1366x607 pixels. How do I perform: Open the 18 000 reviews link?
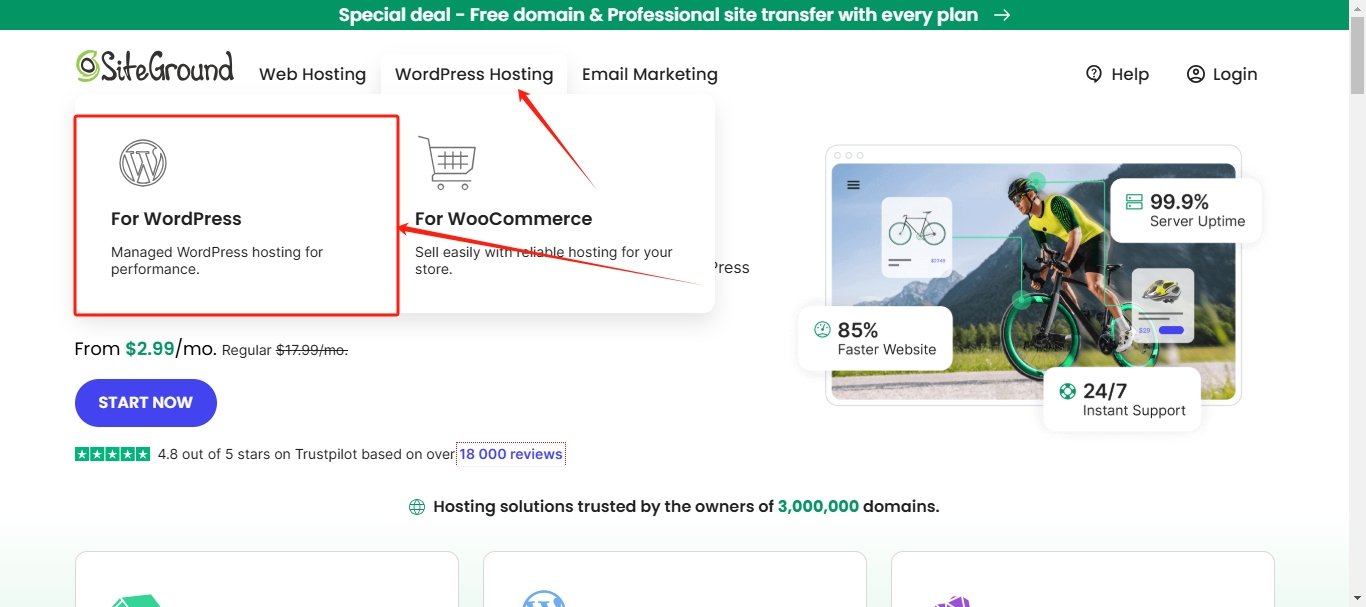pos(511,454)
